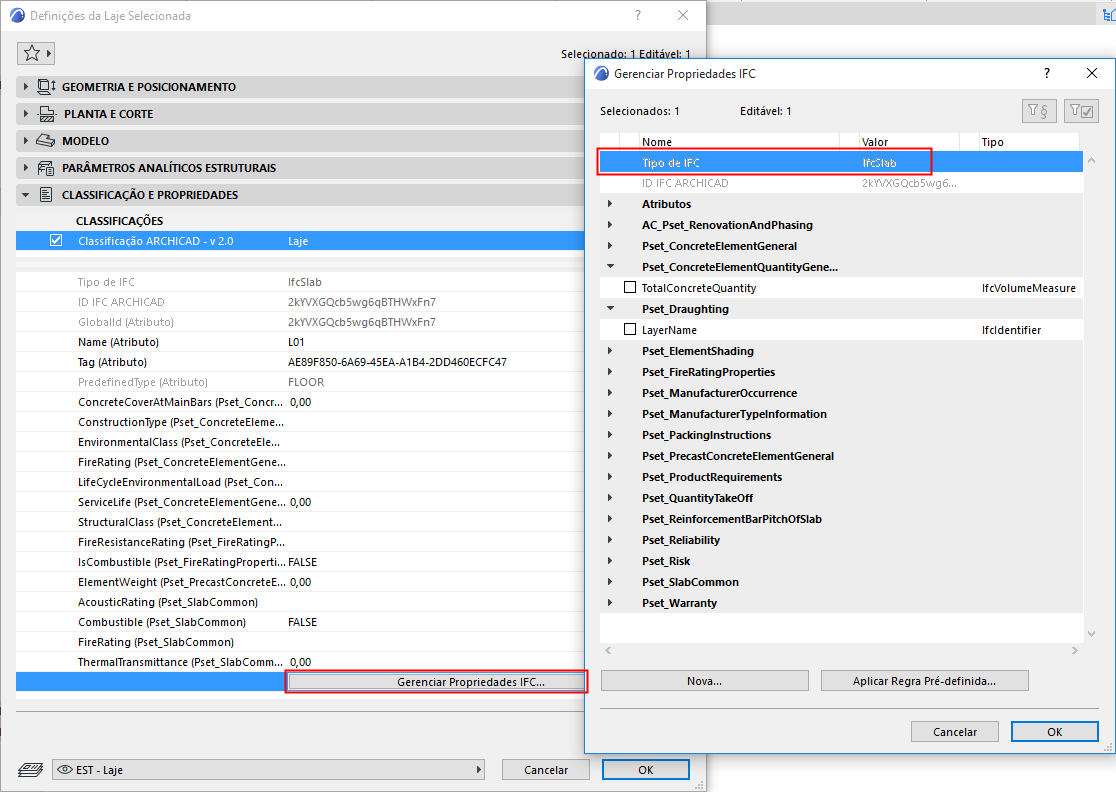Viewport: 1116px width, 792px height.
Task: Click IsCombustible value FALSE
Action: click(302, 562)
